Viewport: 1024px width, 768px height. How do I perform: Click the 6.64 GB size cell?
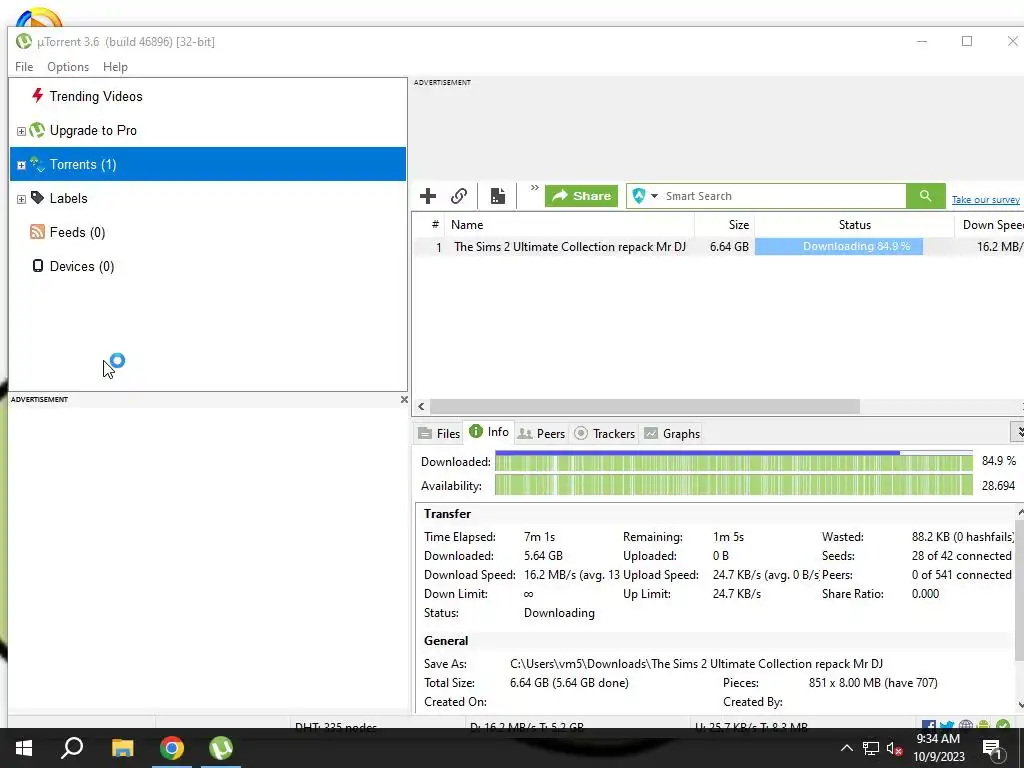(x=729, y=247)
